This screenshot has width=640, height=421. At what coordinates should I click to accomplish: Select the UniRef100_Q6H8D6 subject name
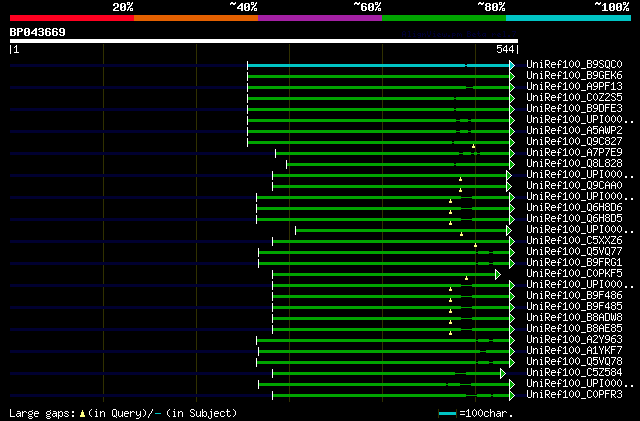(574, 208)
